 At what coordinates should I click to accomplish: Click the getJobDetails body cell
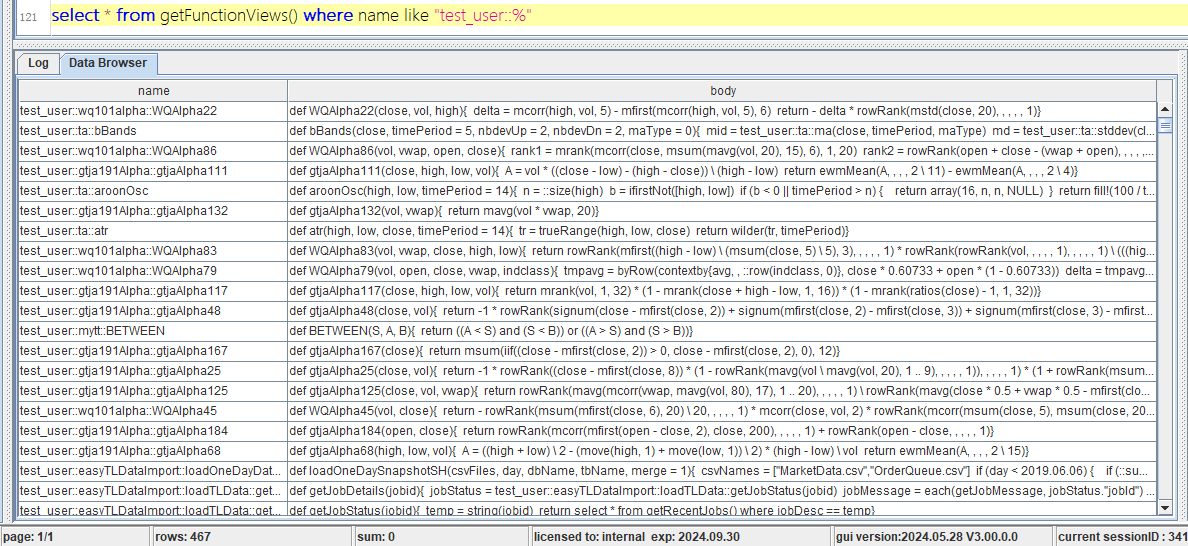click(x=722, y=491)
